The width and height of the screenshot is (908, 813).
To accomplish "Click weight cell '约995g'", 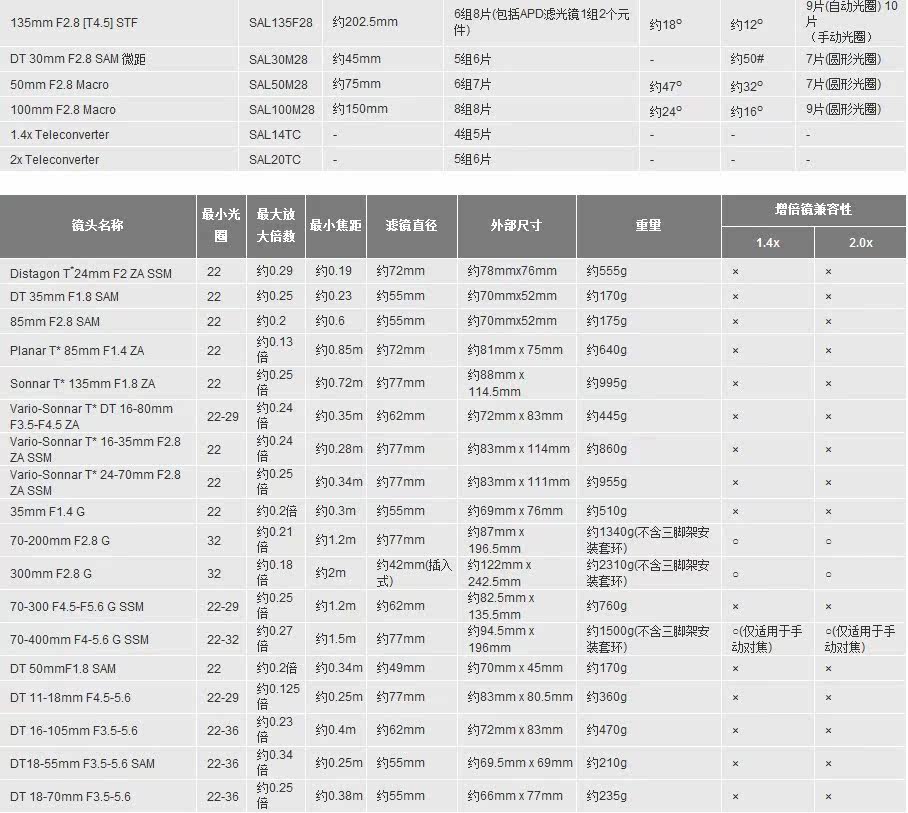I will pos(606,383).
